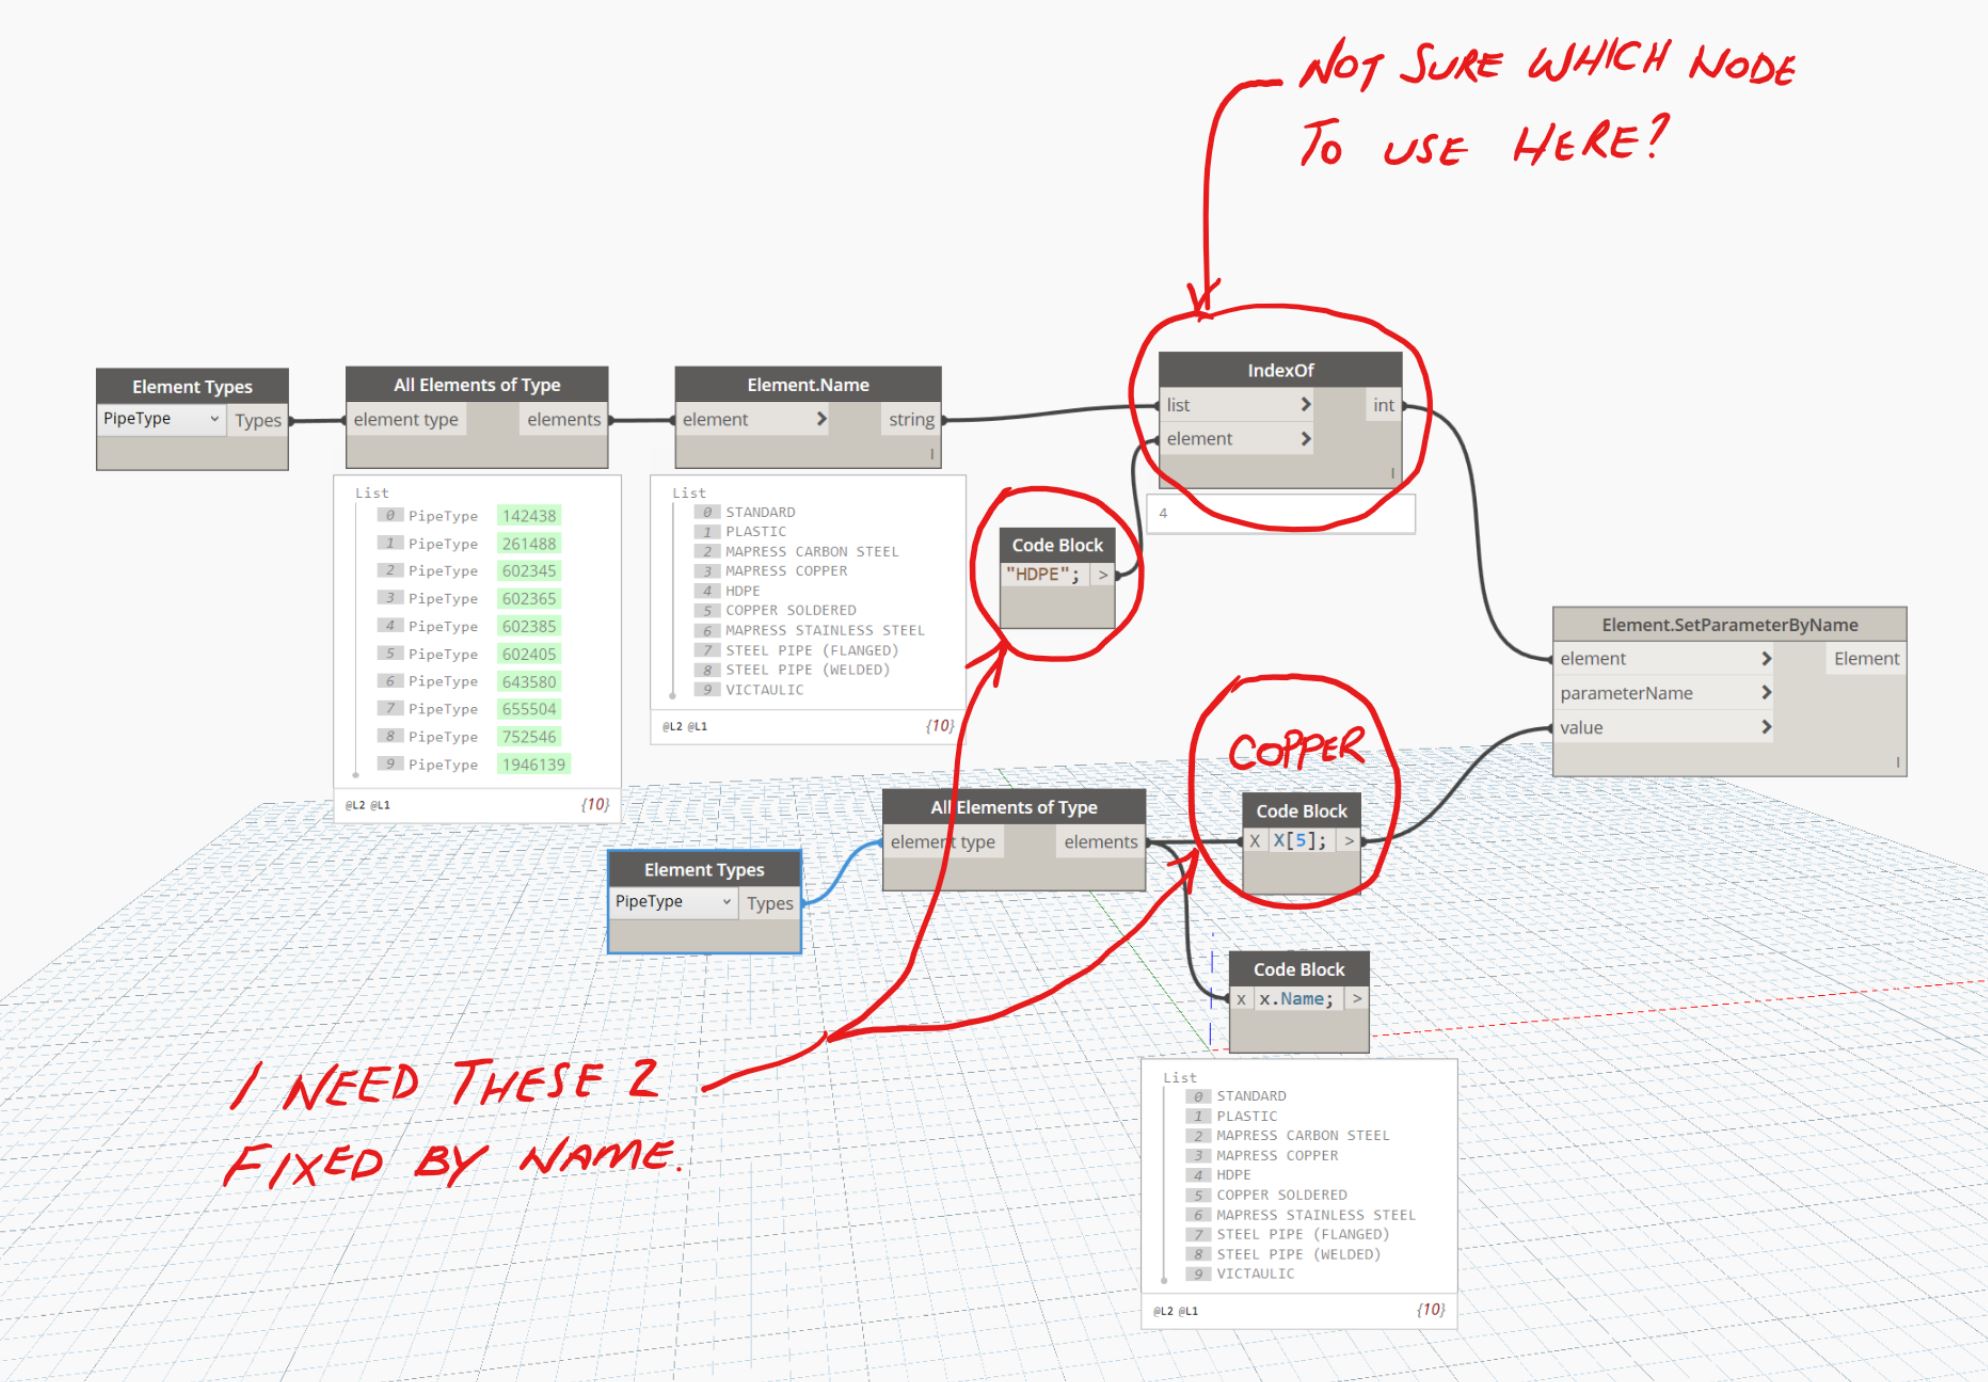1988x1382 pixels.
Task: Click the IndexOf result value 4
Action: [1163, 513]
